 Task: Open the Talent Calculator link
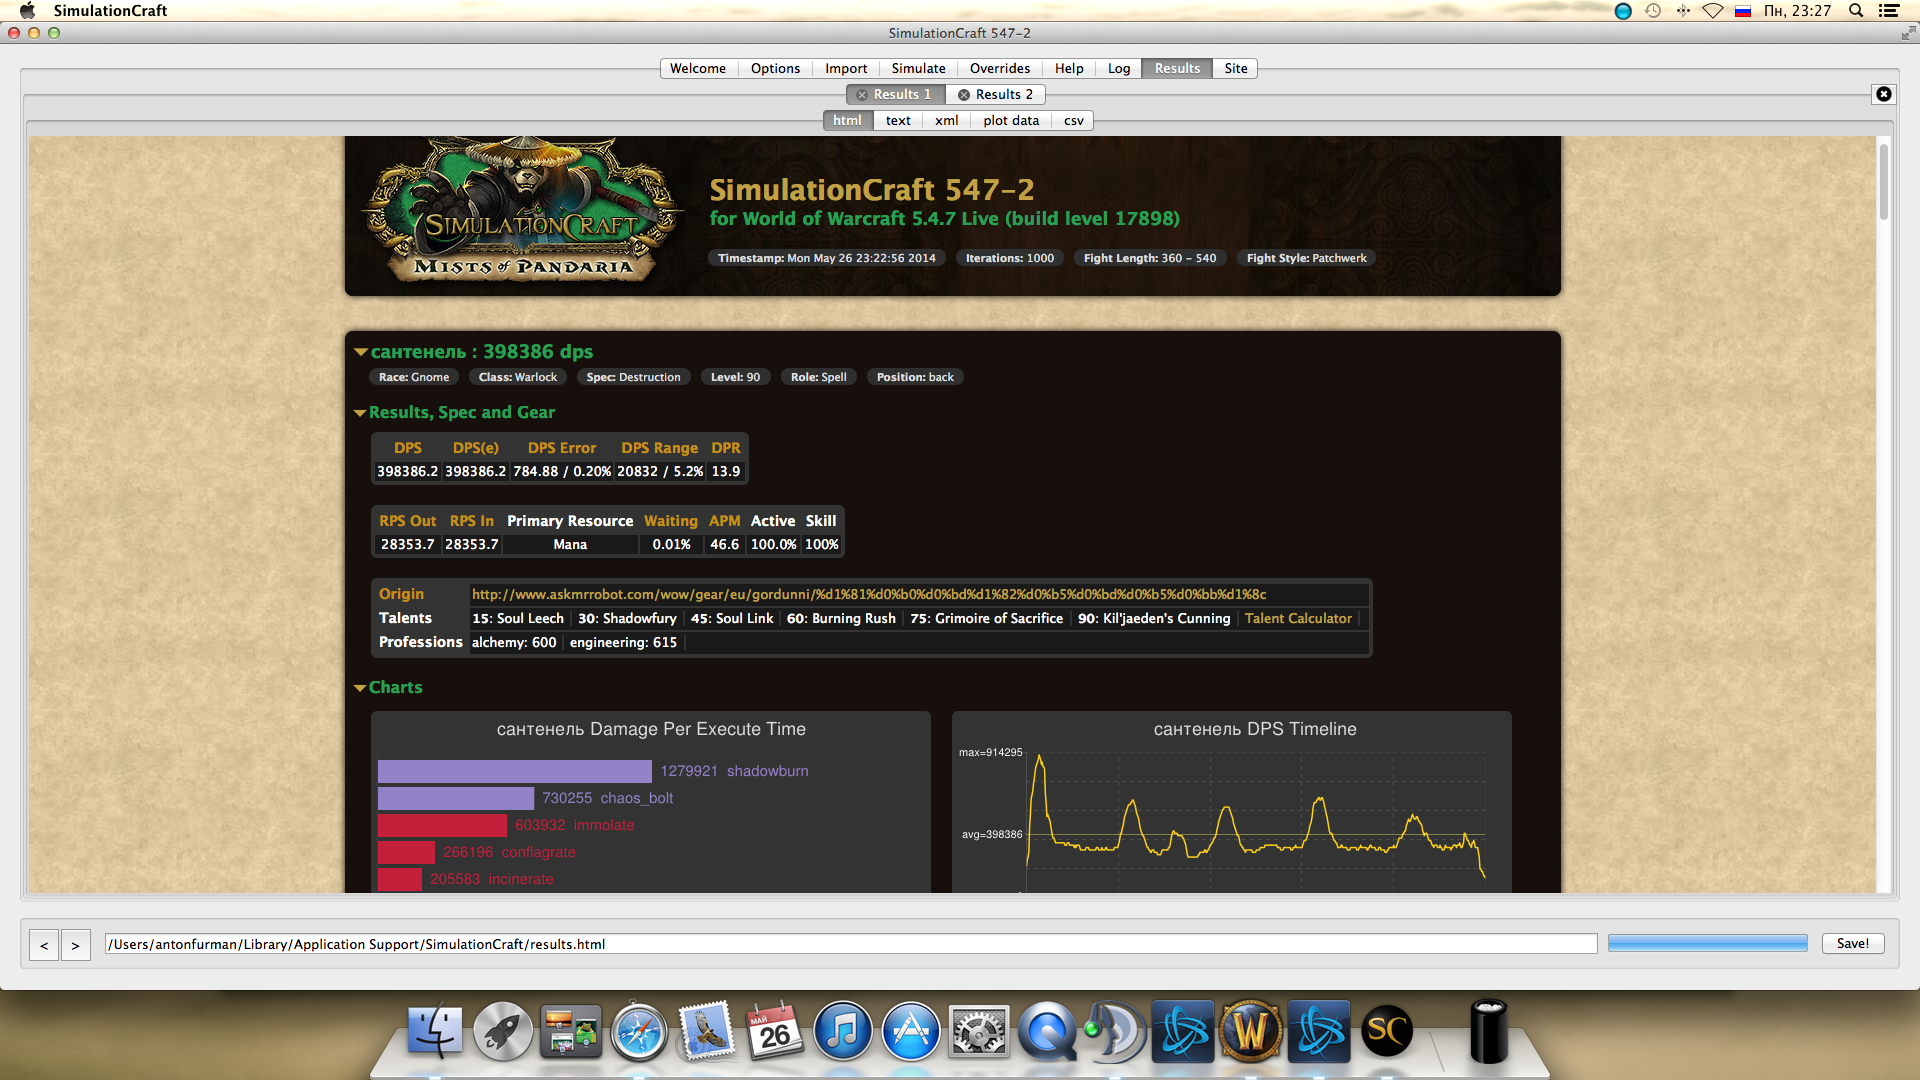point(1298,618)
